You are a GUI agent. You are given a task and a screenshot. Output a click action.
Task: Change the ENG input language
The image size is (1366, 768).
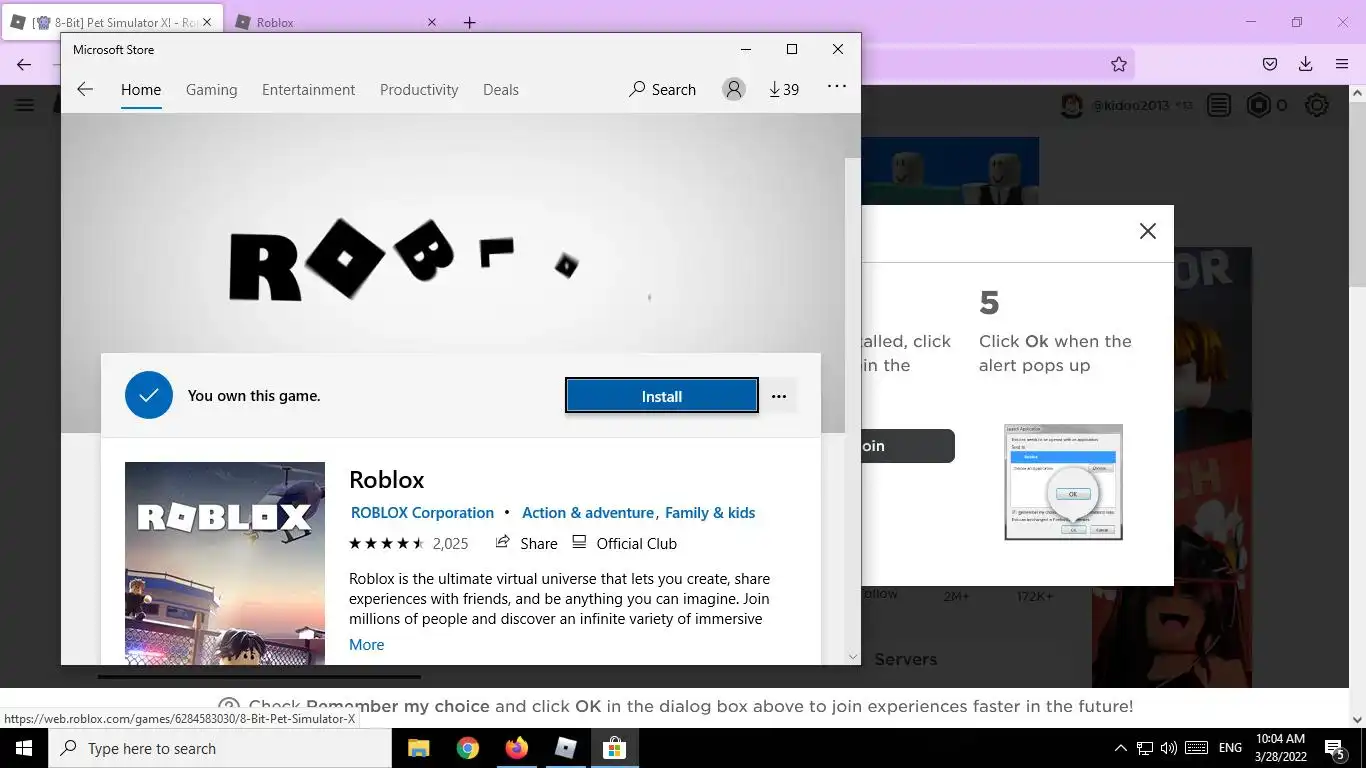(x=1230, y=748)
